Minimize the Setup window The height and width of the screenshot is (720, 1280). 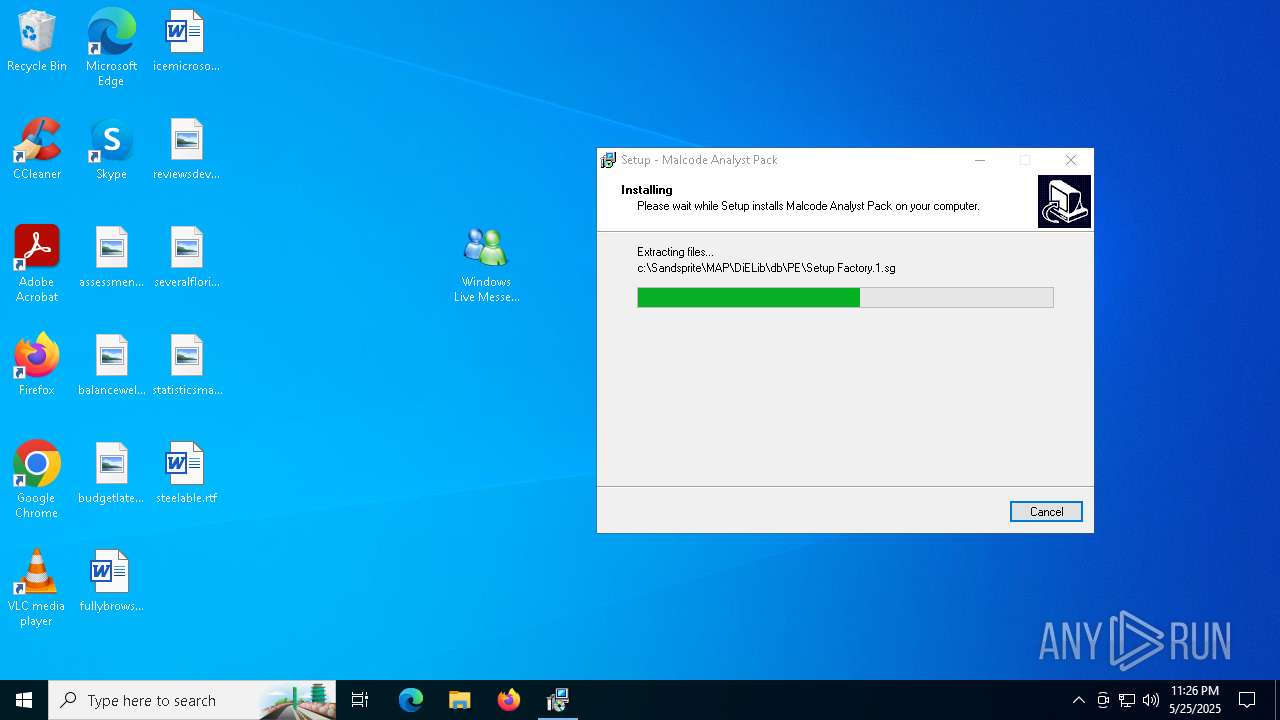(980, 160)
